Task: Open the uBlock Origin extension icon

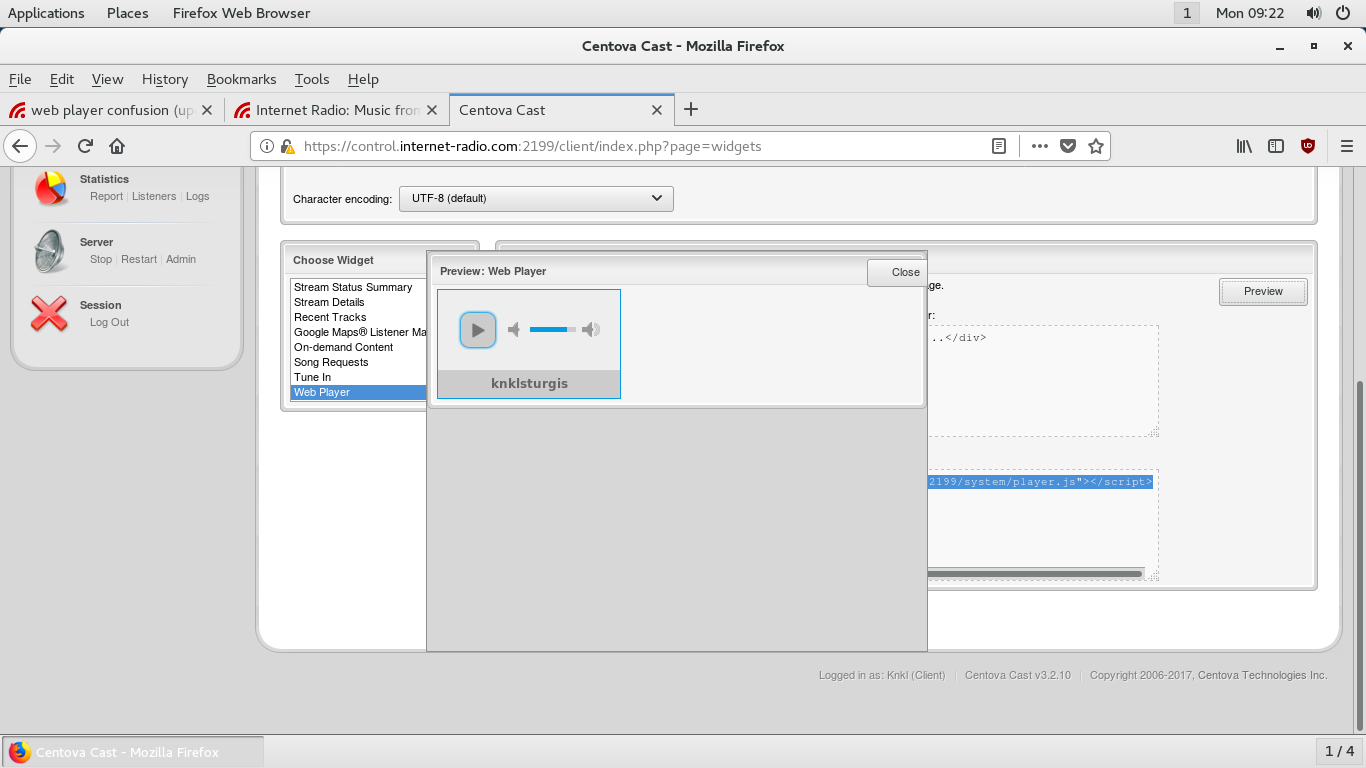Action: 1307,146
